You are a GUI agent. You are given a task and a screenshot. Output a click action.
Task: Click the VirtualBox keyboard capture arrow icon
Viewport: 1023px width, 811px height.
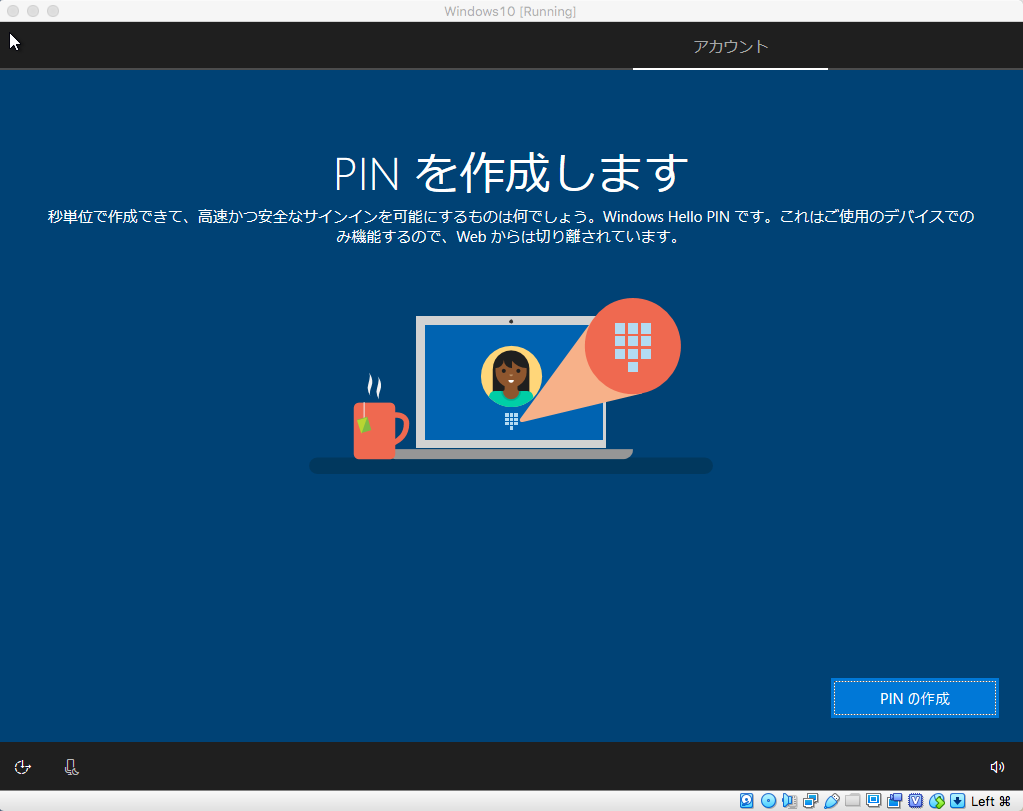point(958,801)
